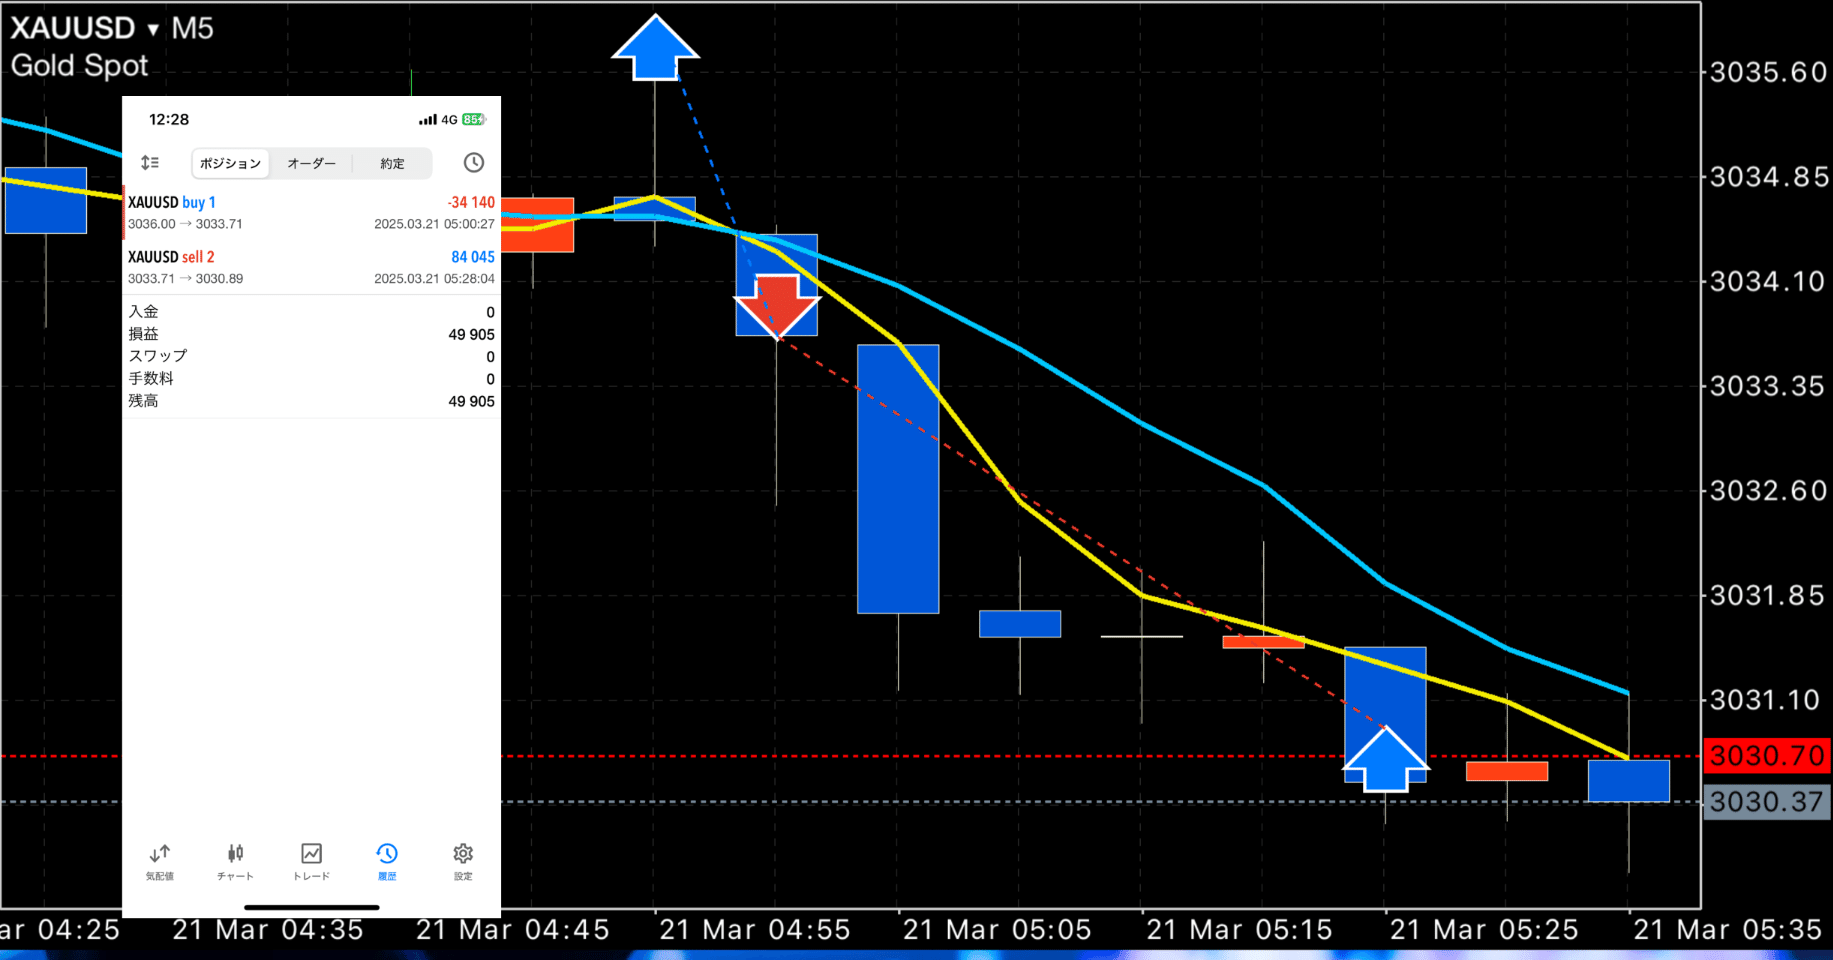Click the 2025.03.21 05:28:04 timestamp

[434, 279]
